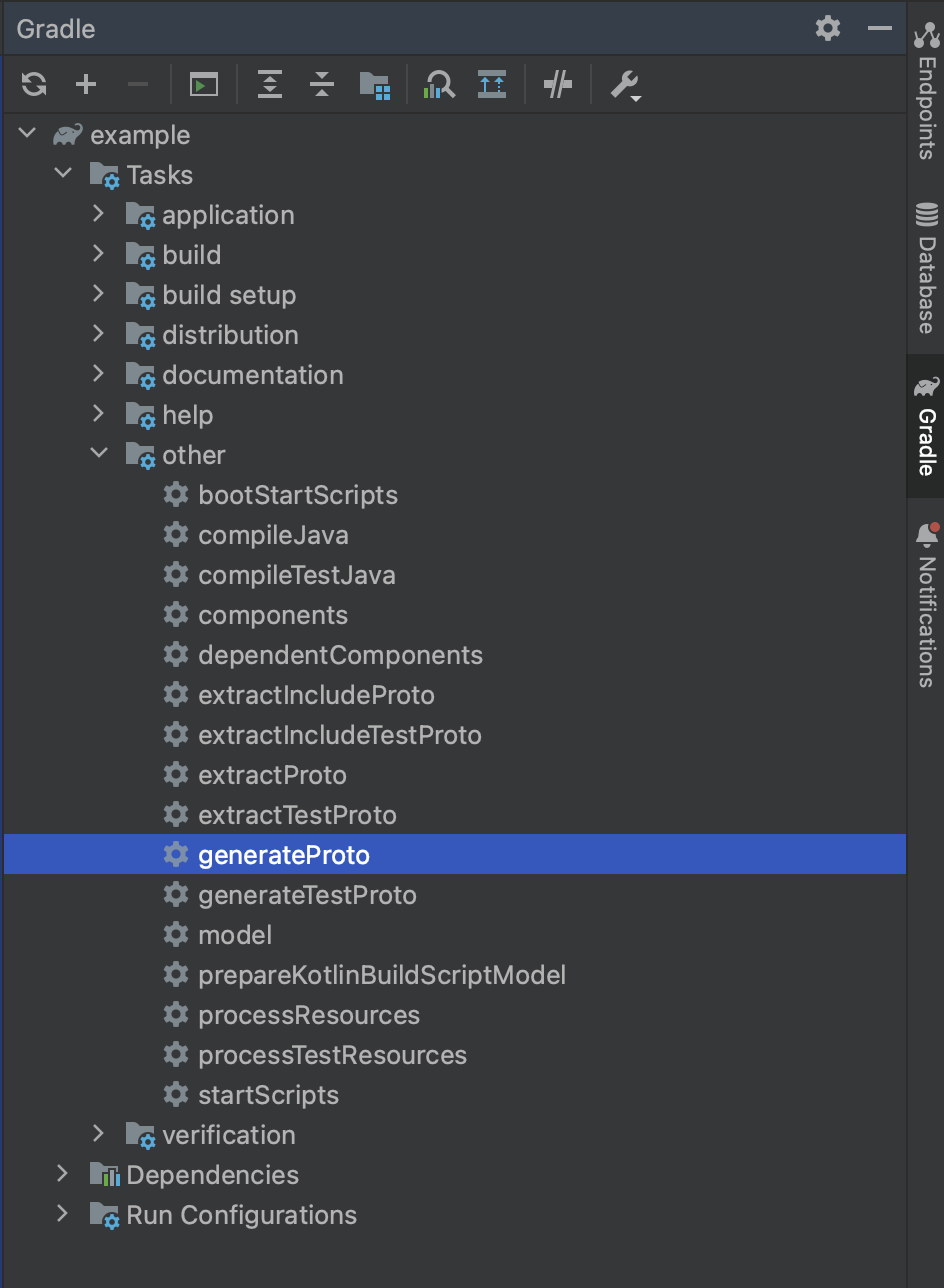Toggle the show dependencies toolbar icon
944x1288 pixels.
click(x=491, y=85)
